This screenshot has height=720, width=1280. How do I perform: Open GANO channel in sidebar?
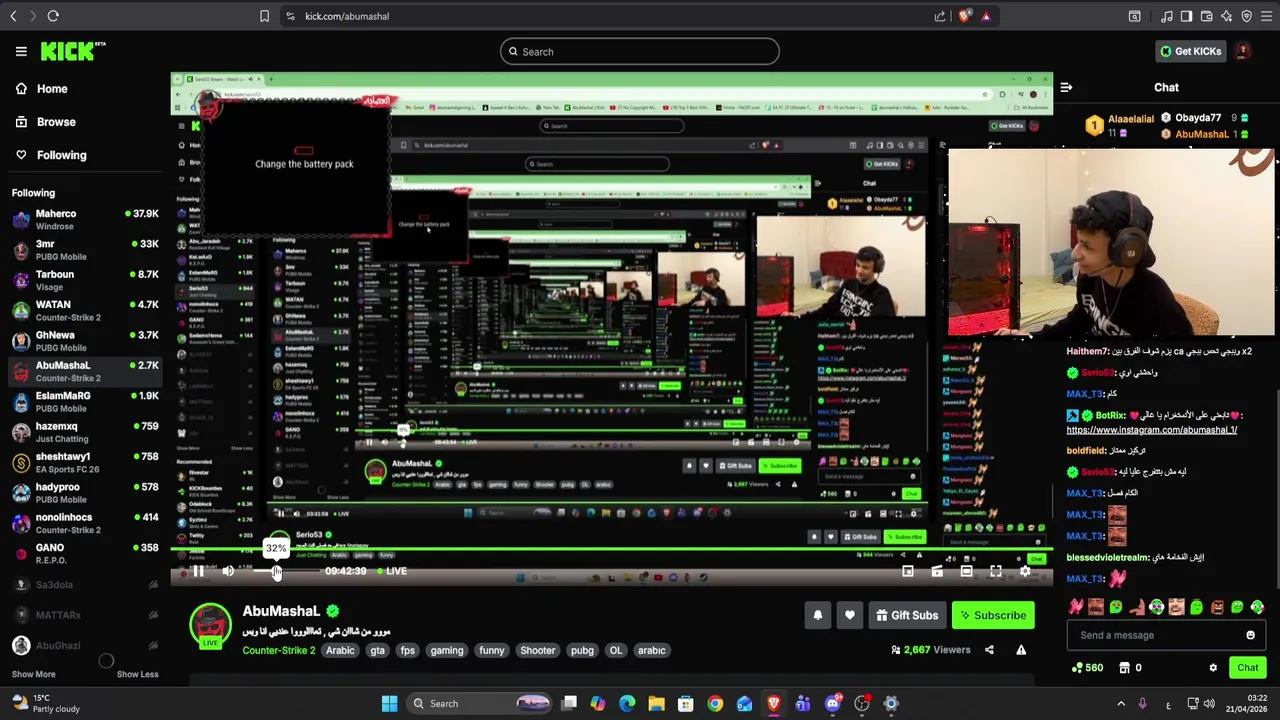pos(85,553)
